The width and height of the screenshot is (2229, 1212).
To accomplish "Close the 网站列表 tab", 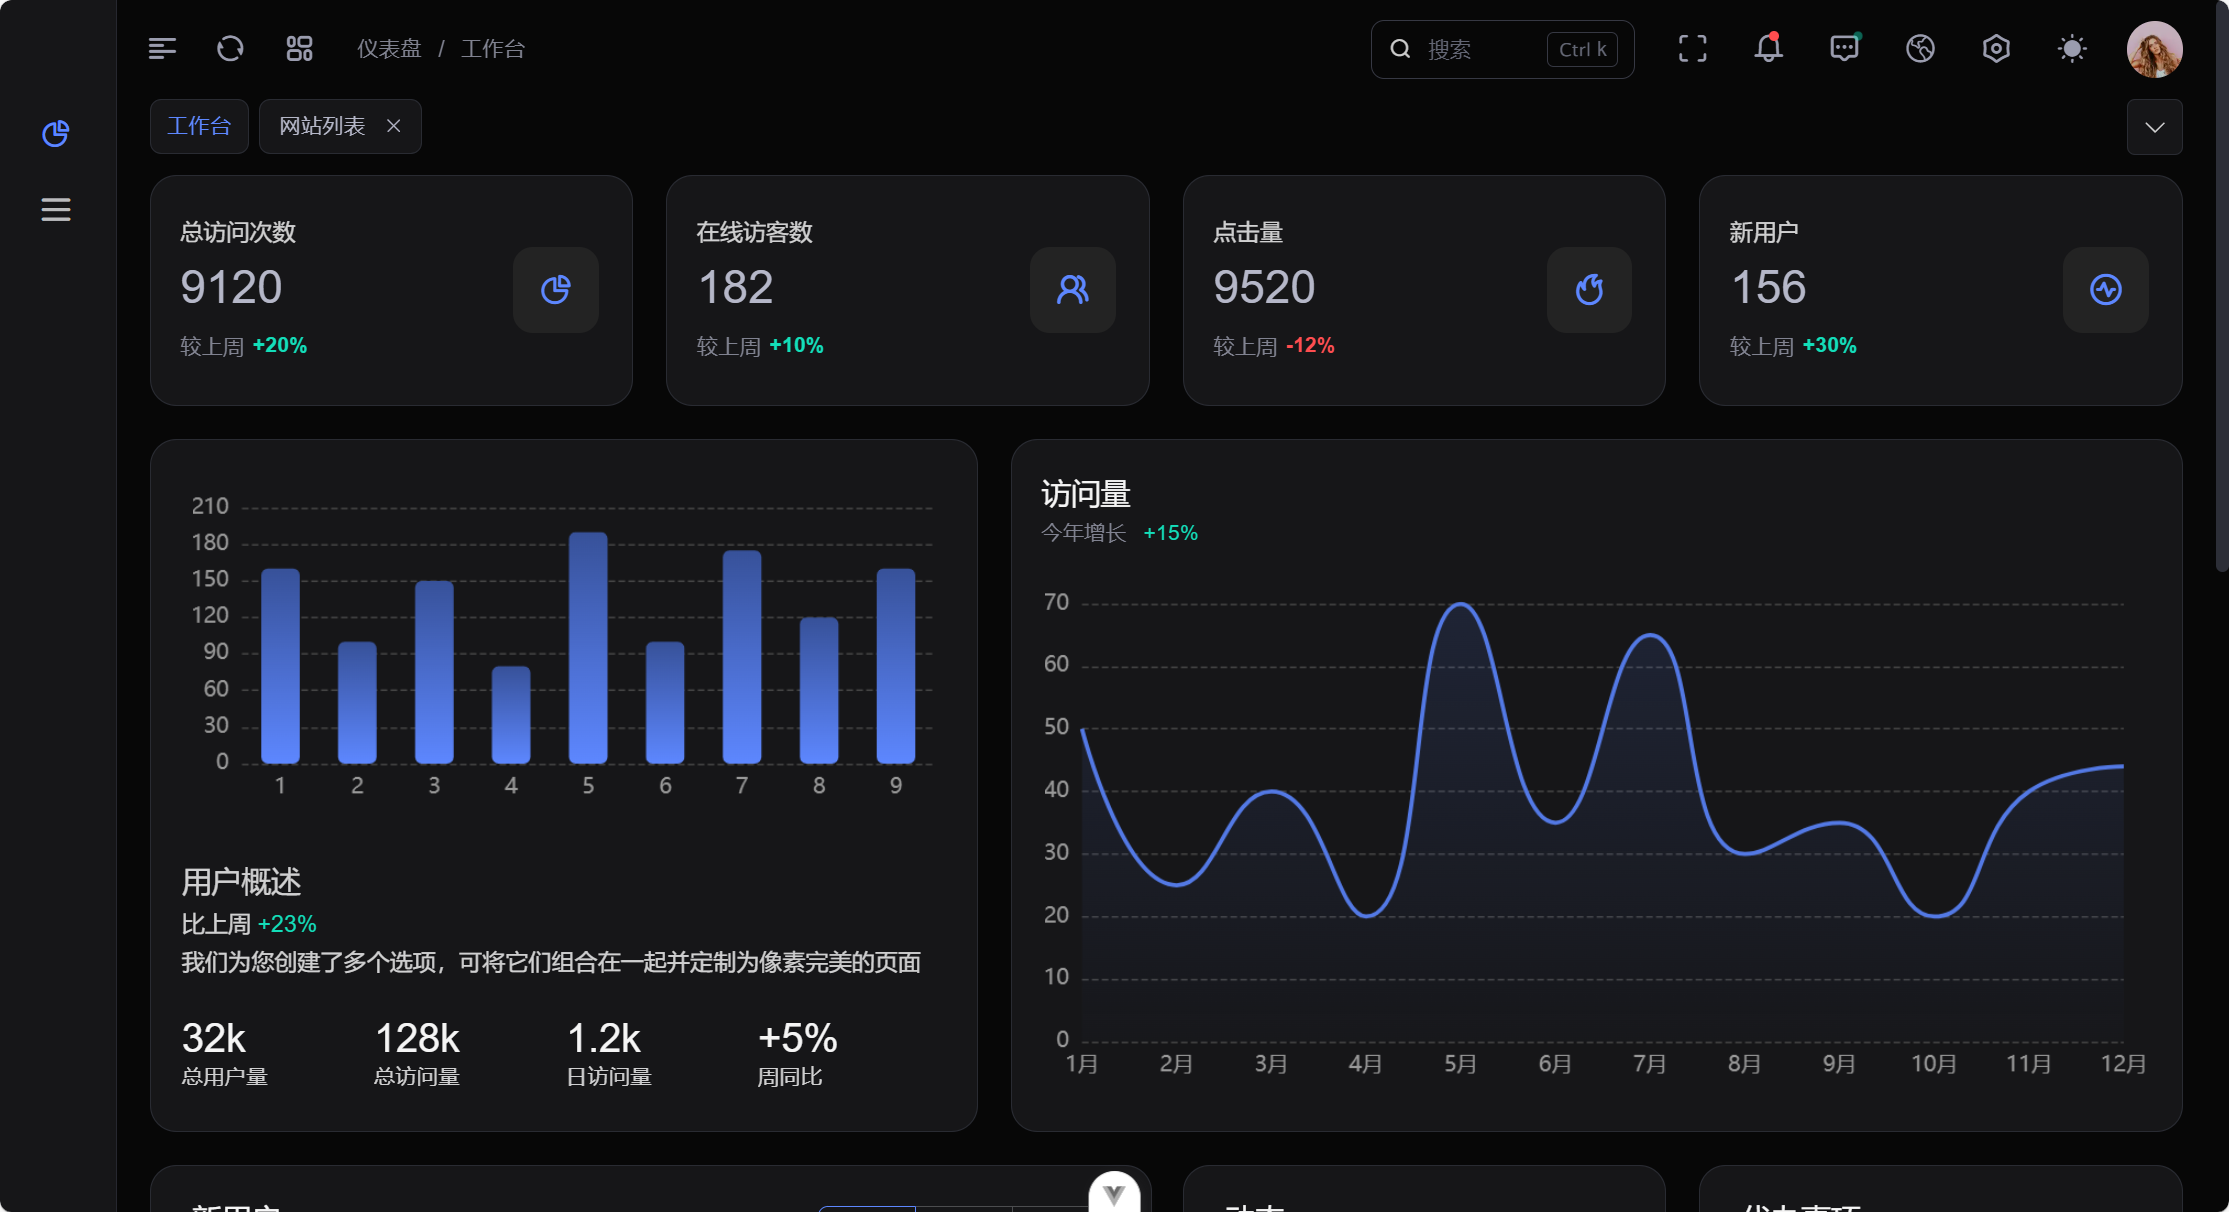I will coord(394,126).
